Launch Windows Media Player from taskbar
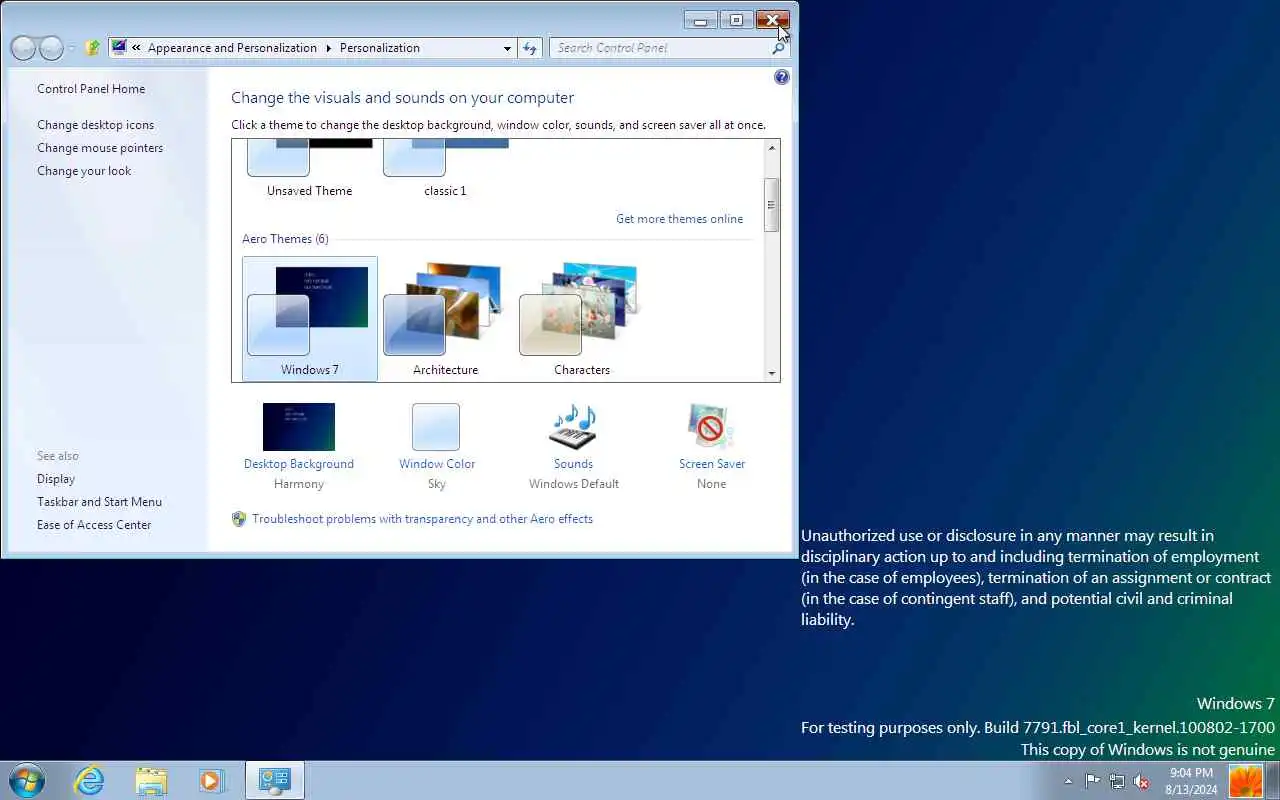 [x=212, y=780]
